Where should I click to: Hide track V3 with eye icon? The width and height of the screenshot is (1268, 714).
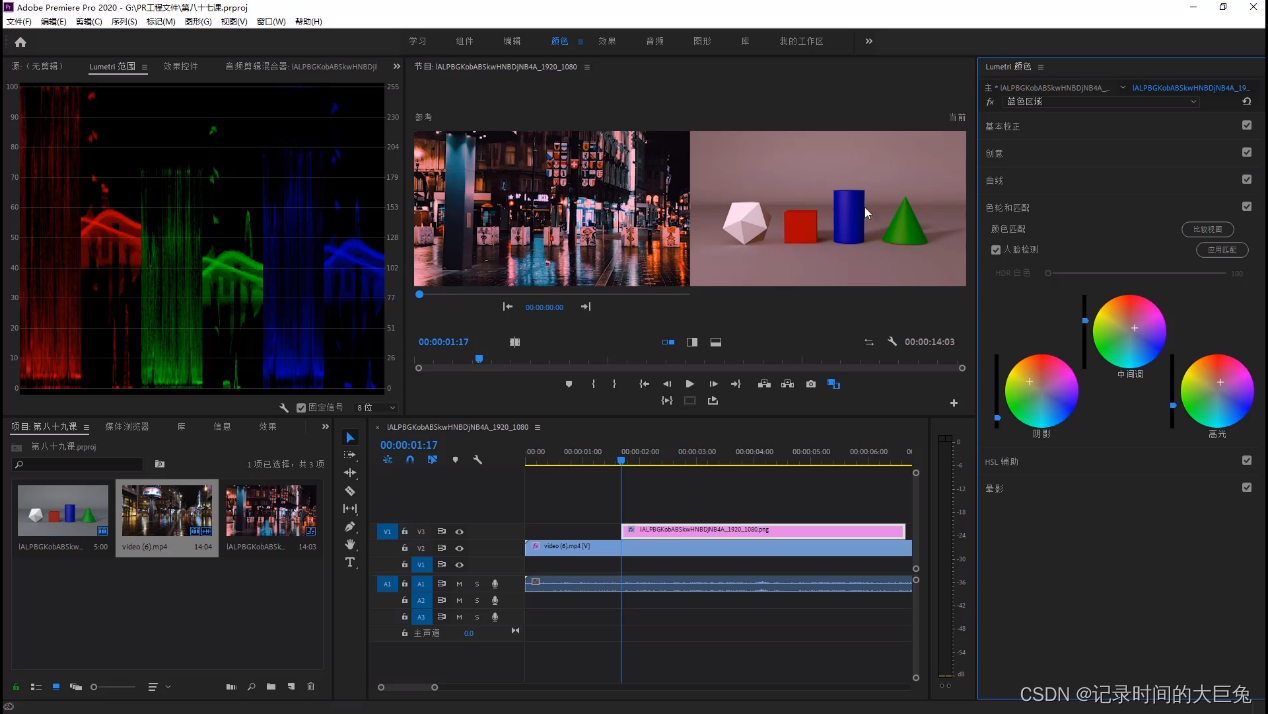459,532
